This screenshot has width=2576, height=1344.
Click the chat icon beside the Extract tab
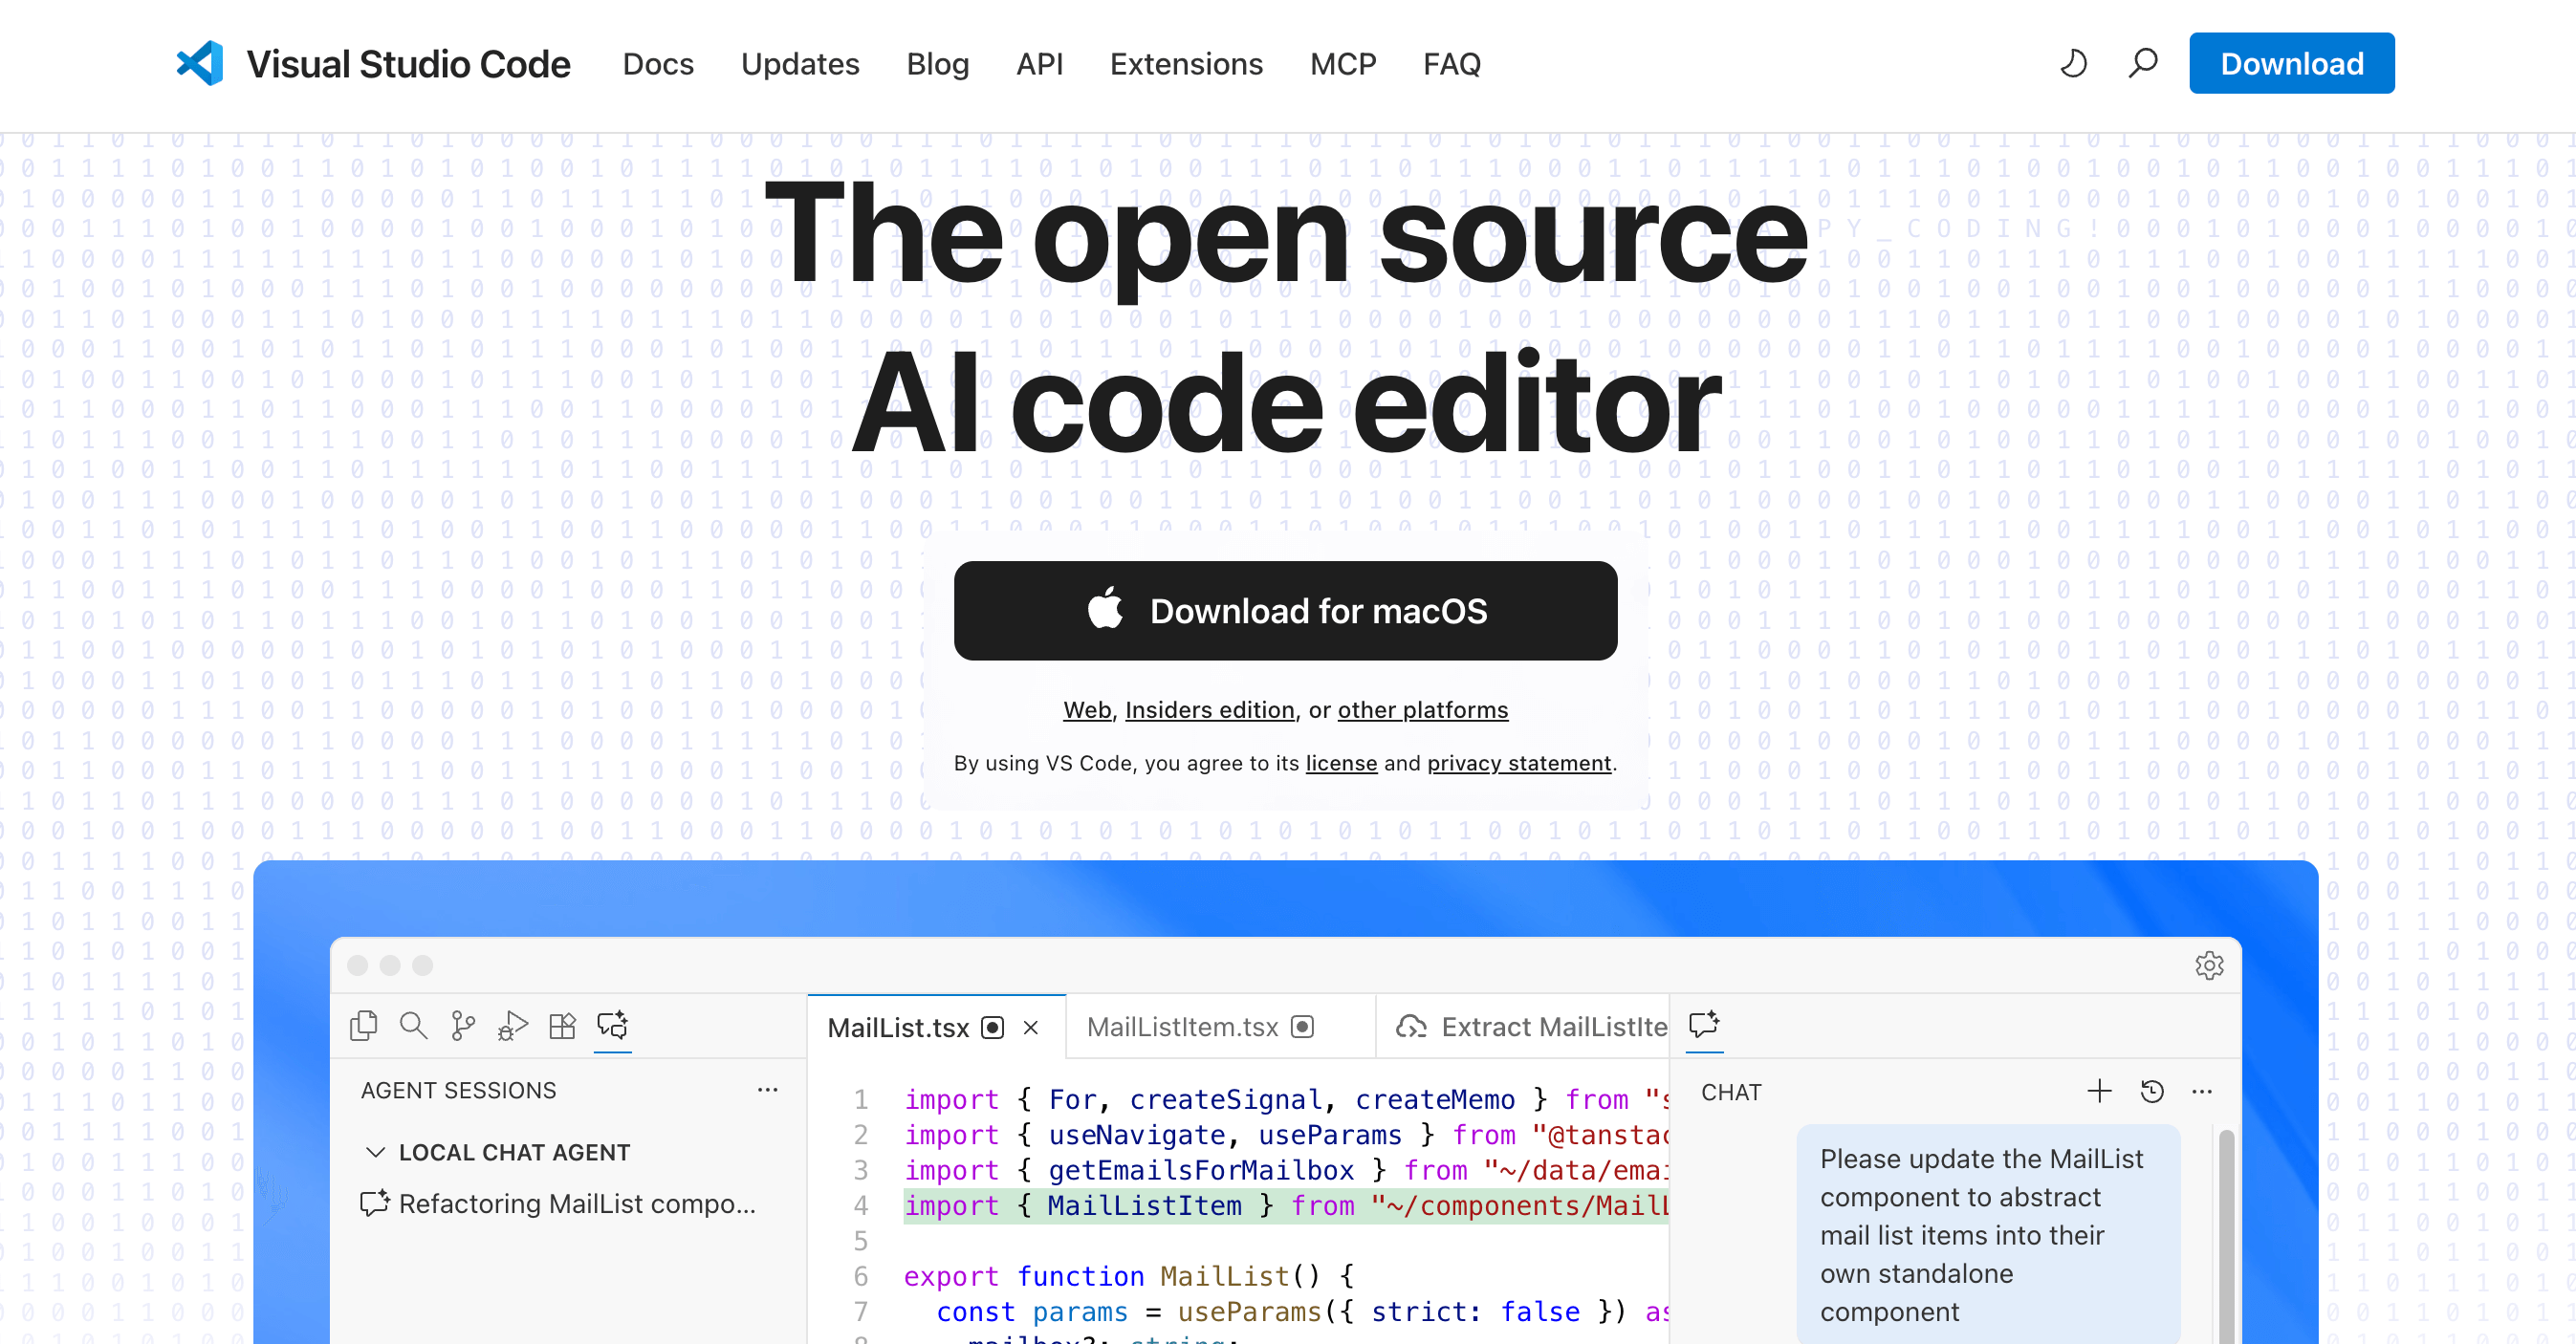tap(1703, 1025)
